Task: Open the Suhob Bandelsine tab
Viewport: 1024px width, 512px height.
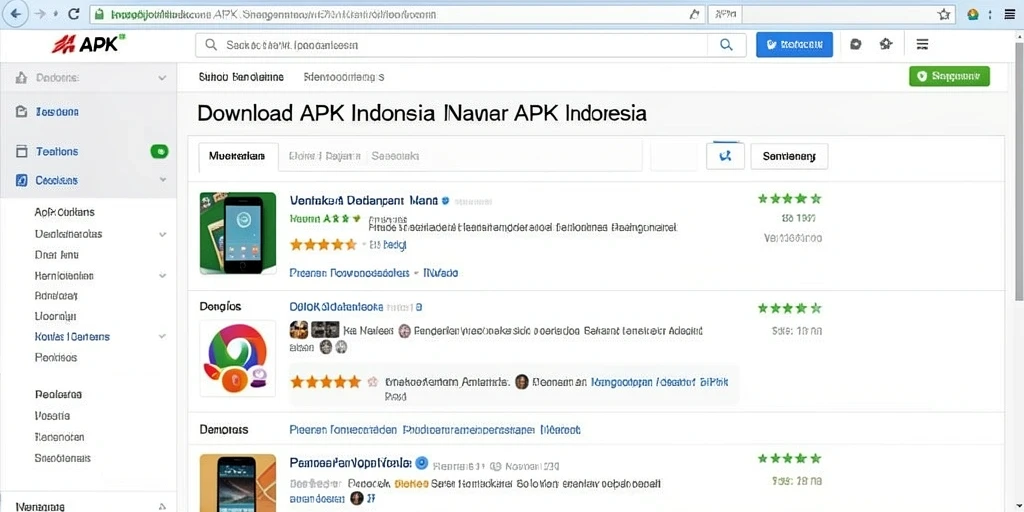Action: (241, 76)
